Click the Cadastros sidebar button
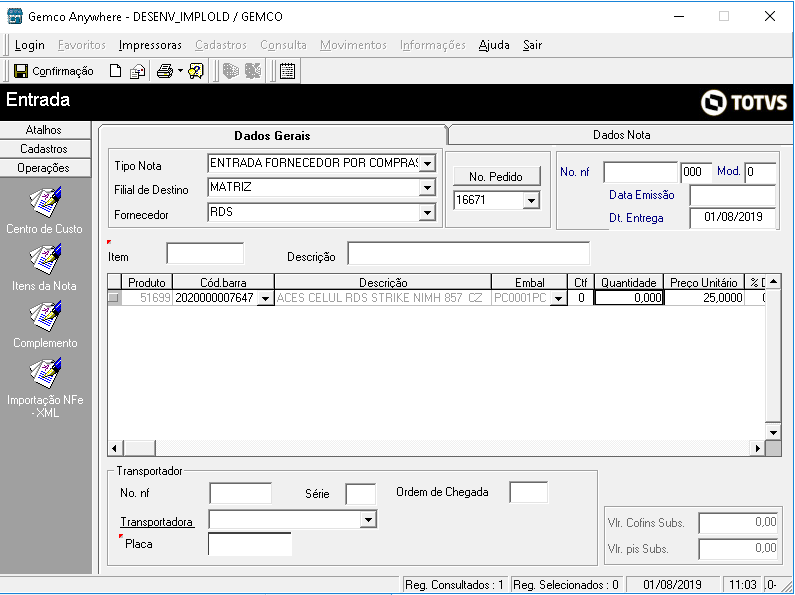Viewport: 795px width, 595px height. (x=44, y=148)
